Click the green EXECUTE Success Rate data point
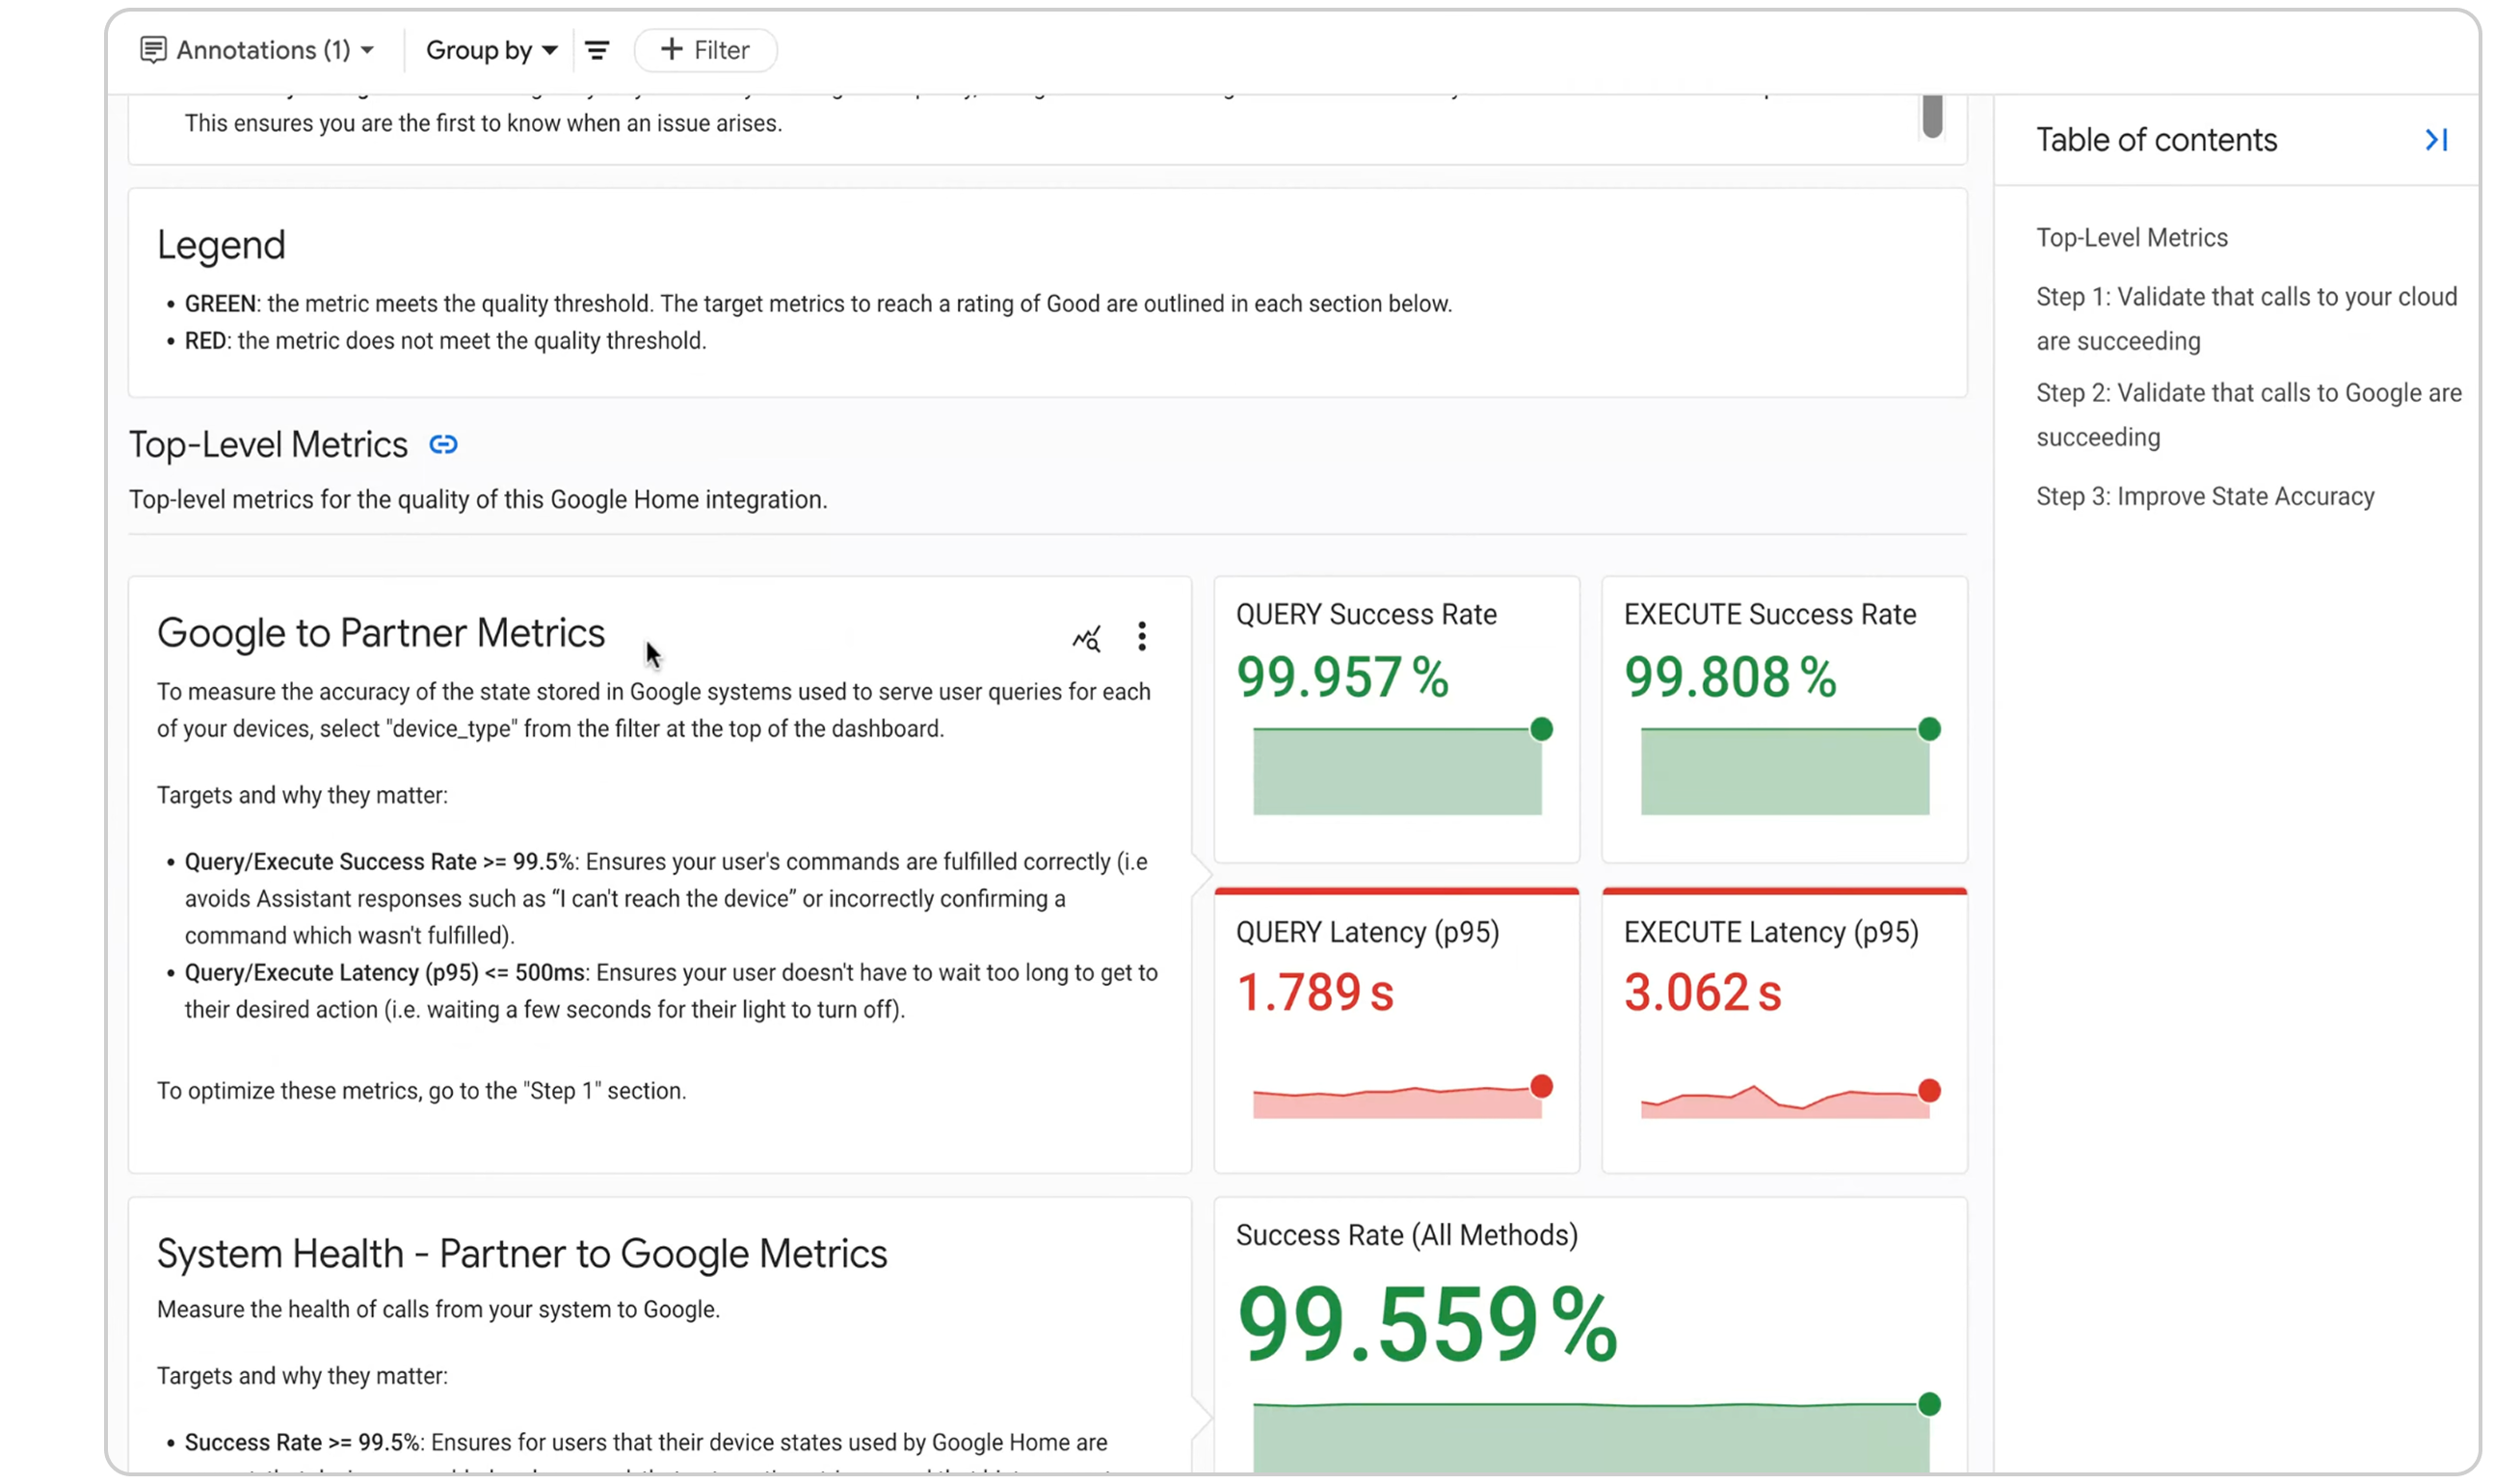This screenshot has height=1484, width=2494. (x=1929, y=729)
